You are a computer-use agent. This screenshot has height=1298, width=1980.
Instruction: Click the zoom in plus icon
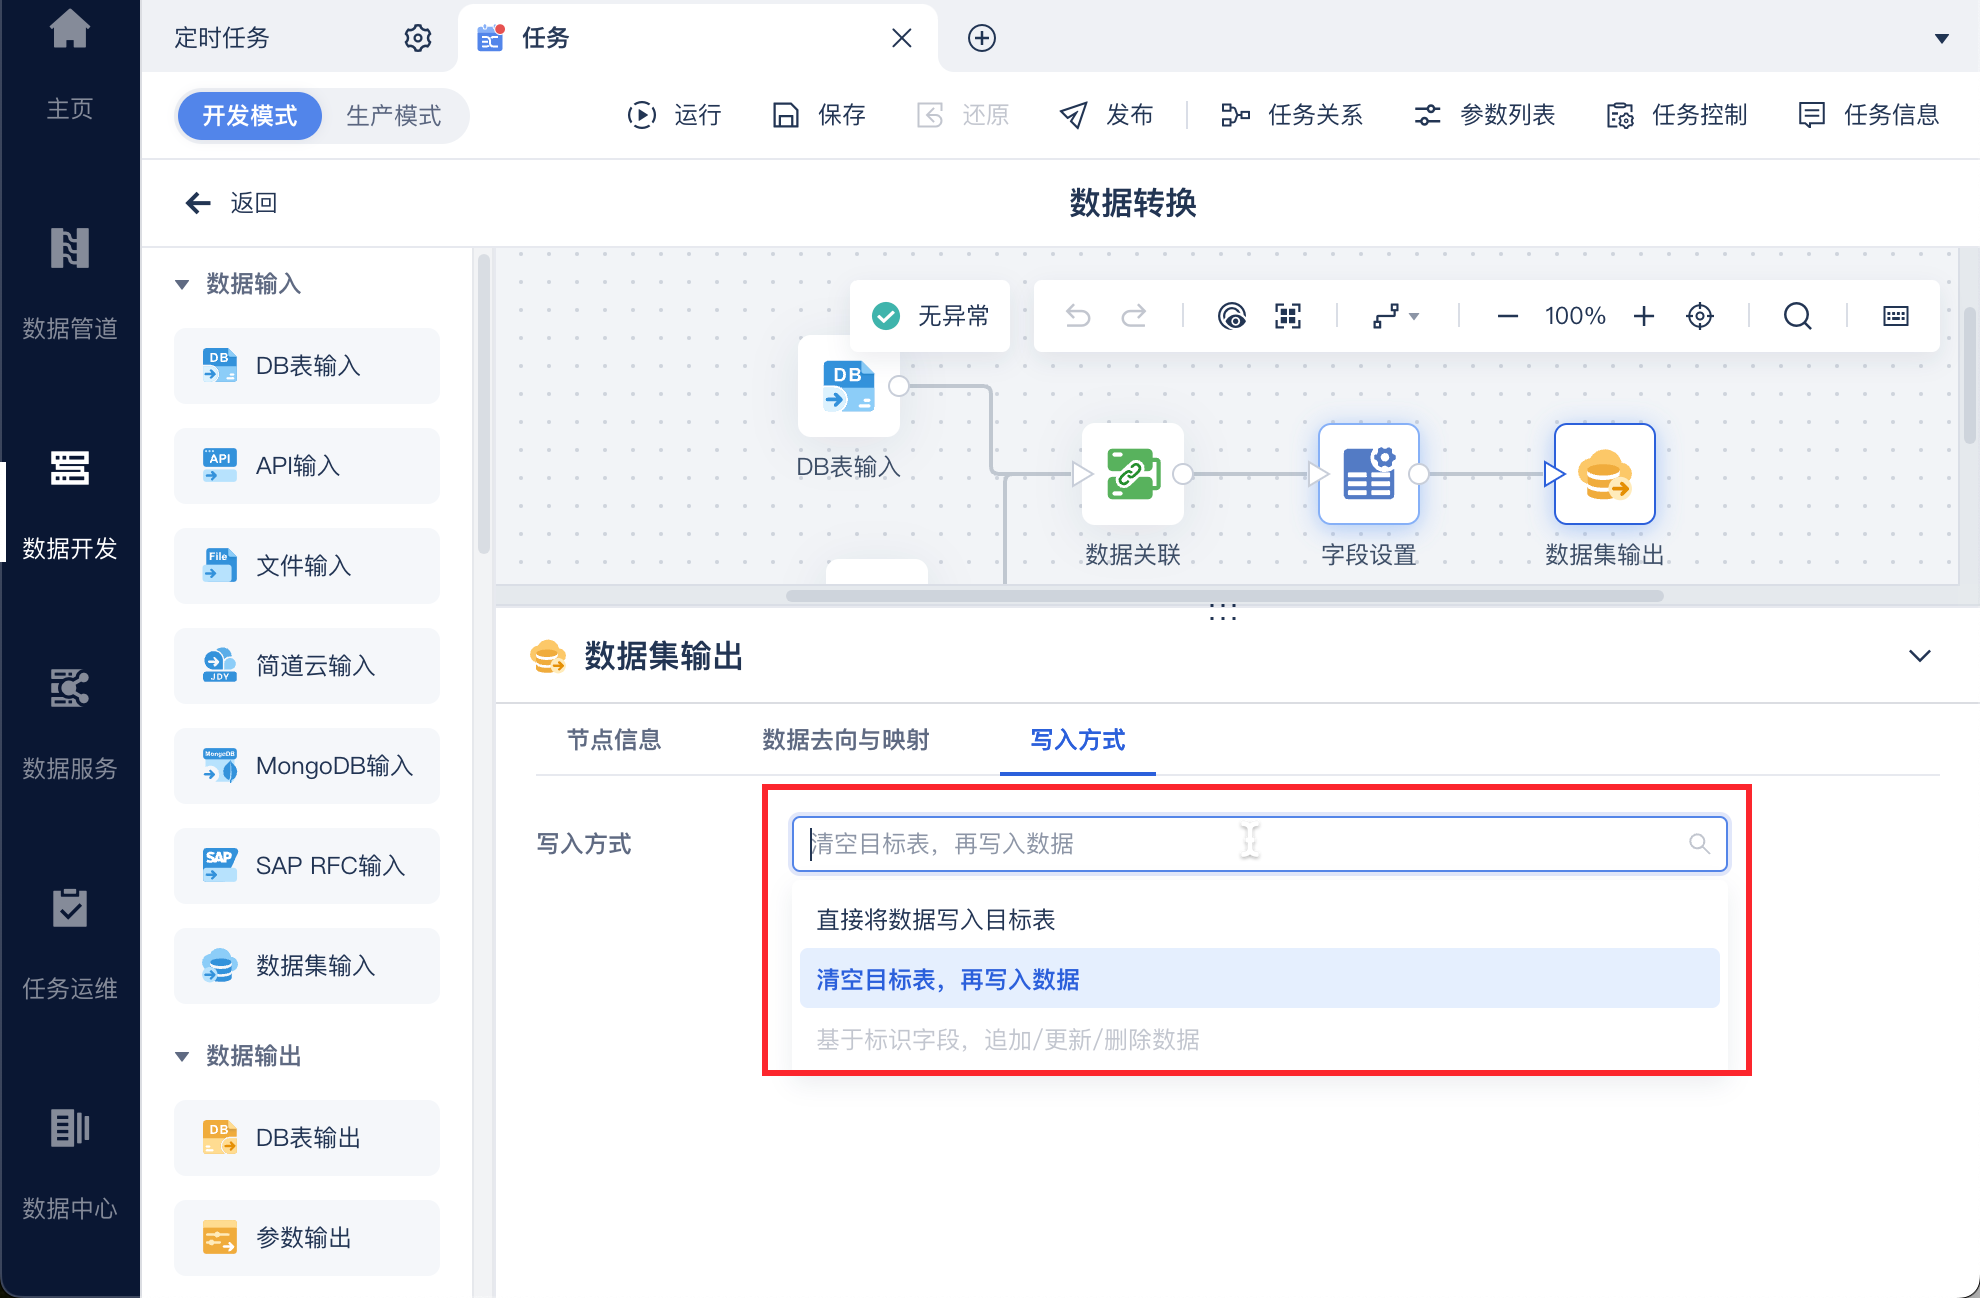pyautogui.click(x=1643, y=316)
